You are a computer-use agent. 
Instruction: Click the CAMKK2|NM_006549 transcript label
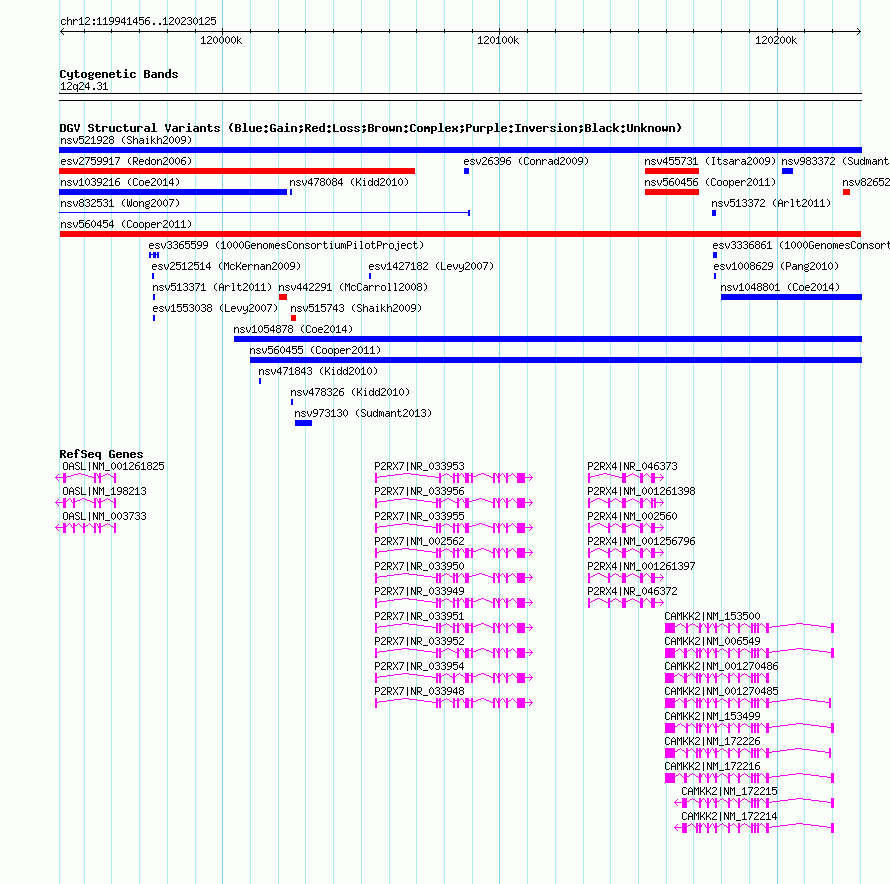tap(712, 641)
